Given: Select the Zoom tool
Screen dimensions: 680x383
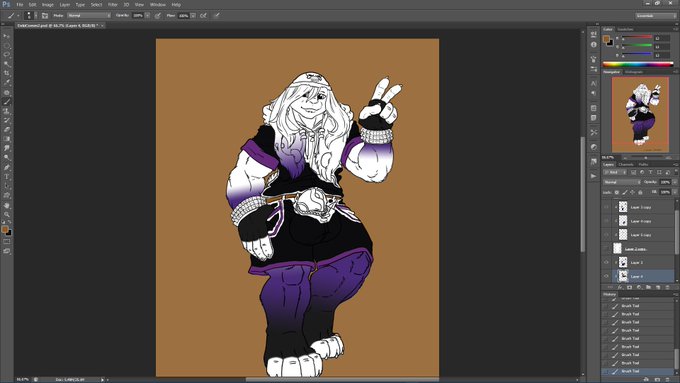Looking at the screenshot, I should tap(7, 214).
